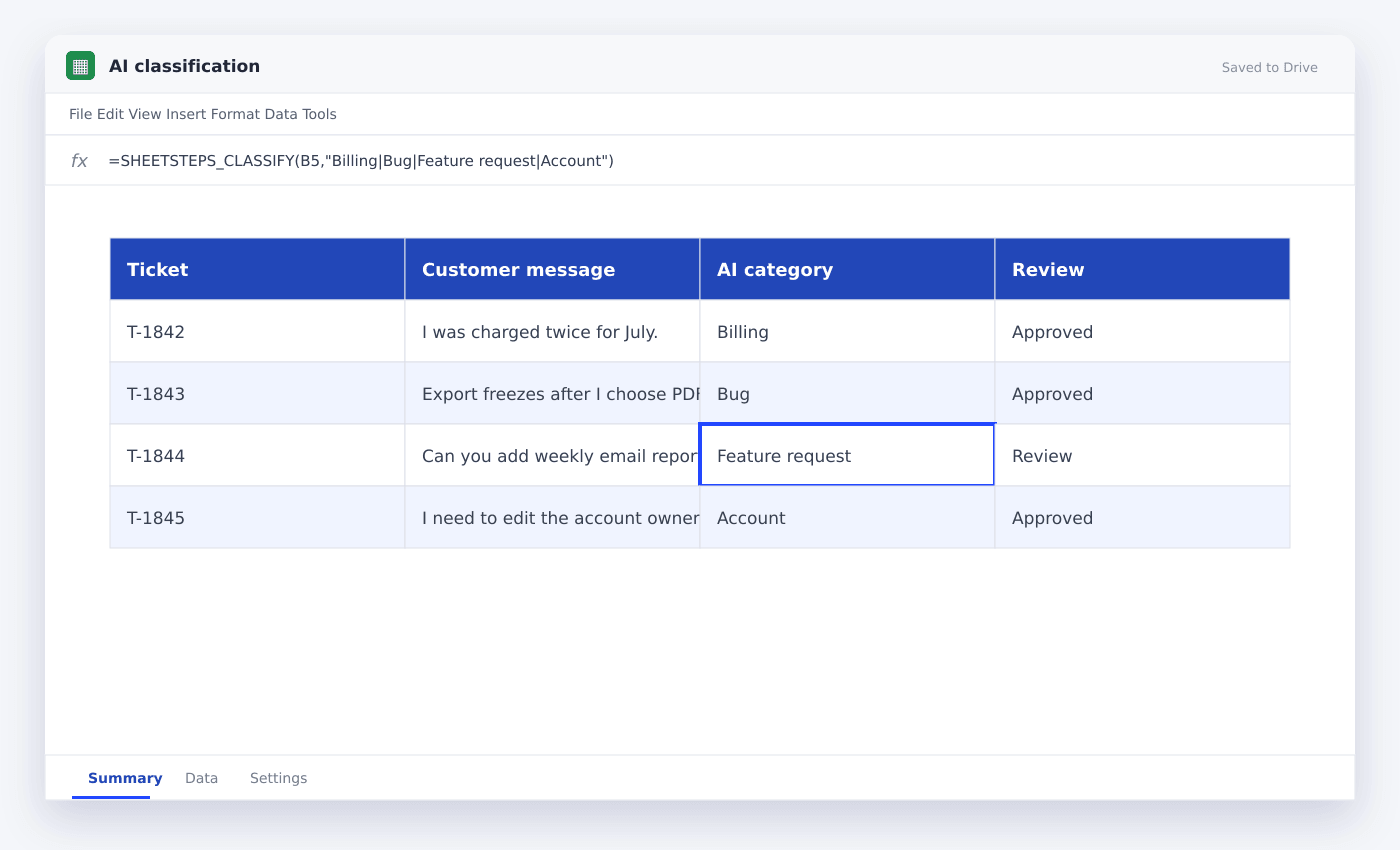Select the Approved cell for T-1845

pos(1142,517)
